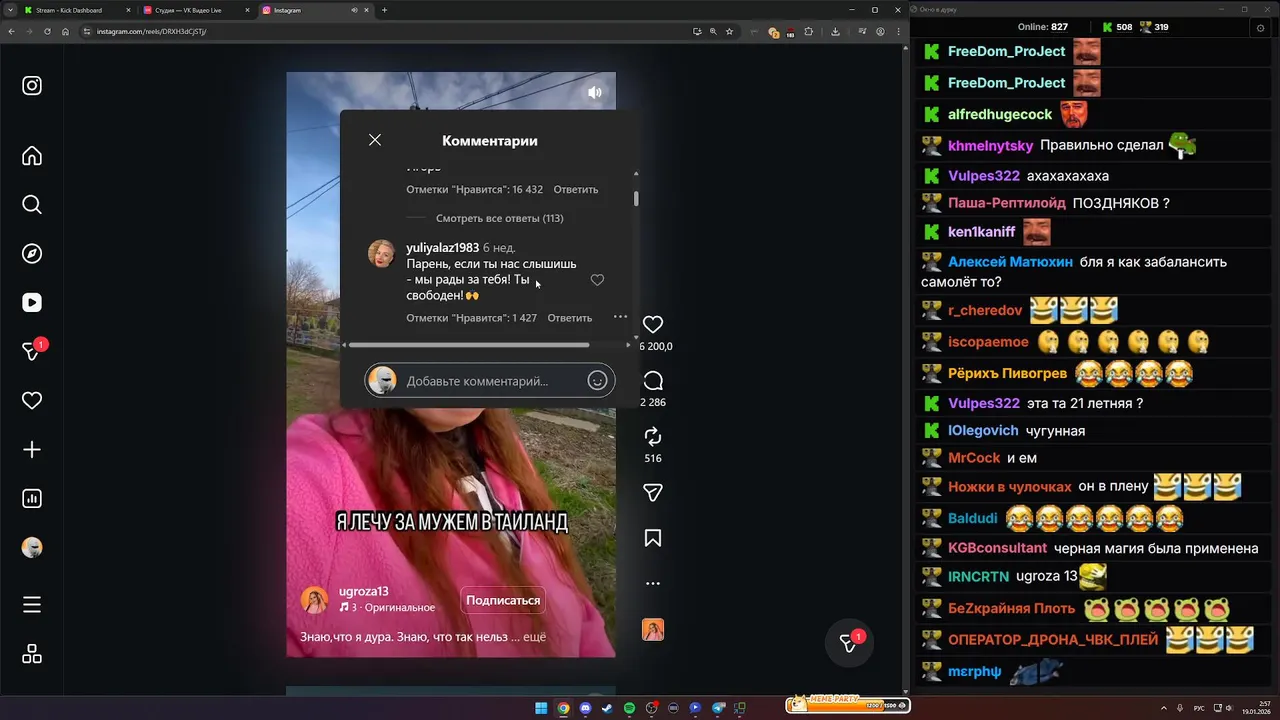Go to Home in Instagram sidebar
This screenshot has width=1280, height=720.
pos(32,156)
